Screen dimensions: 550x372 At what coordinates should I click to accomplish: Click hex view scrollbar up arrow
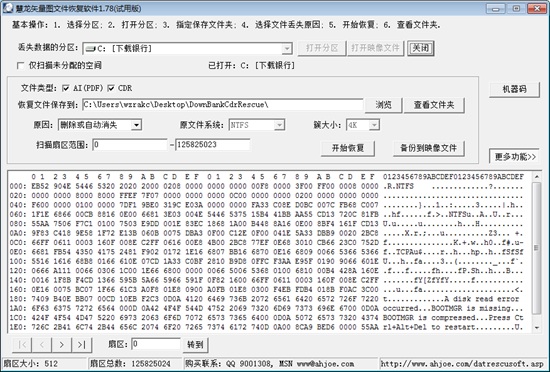[x=536, y=177]
